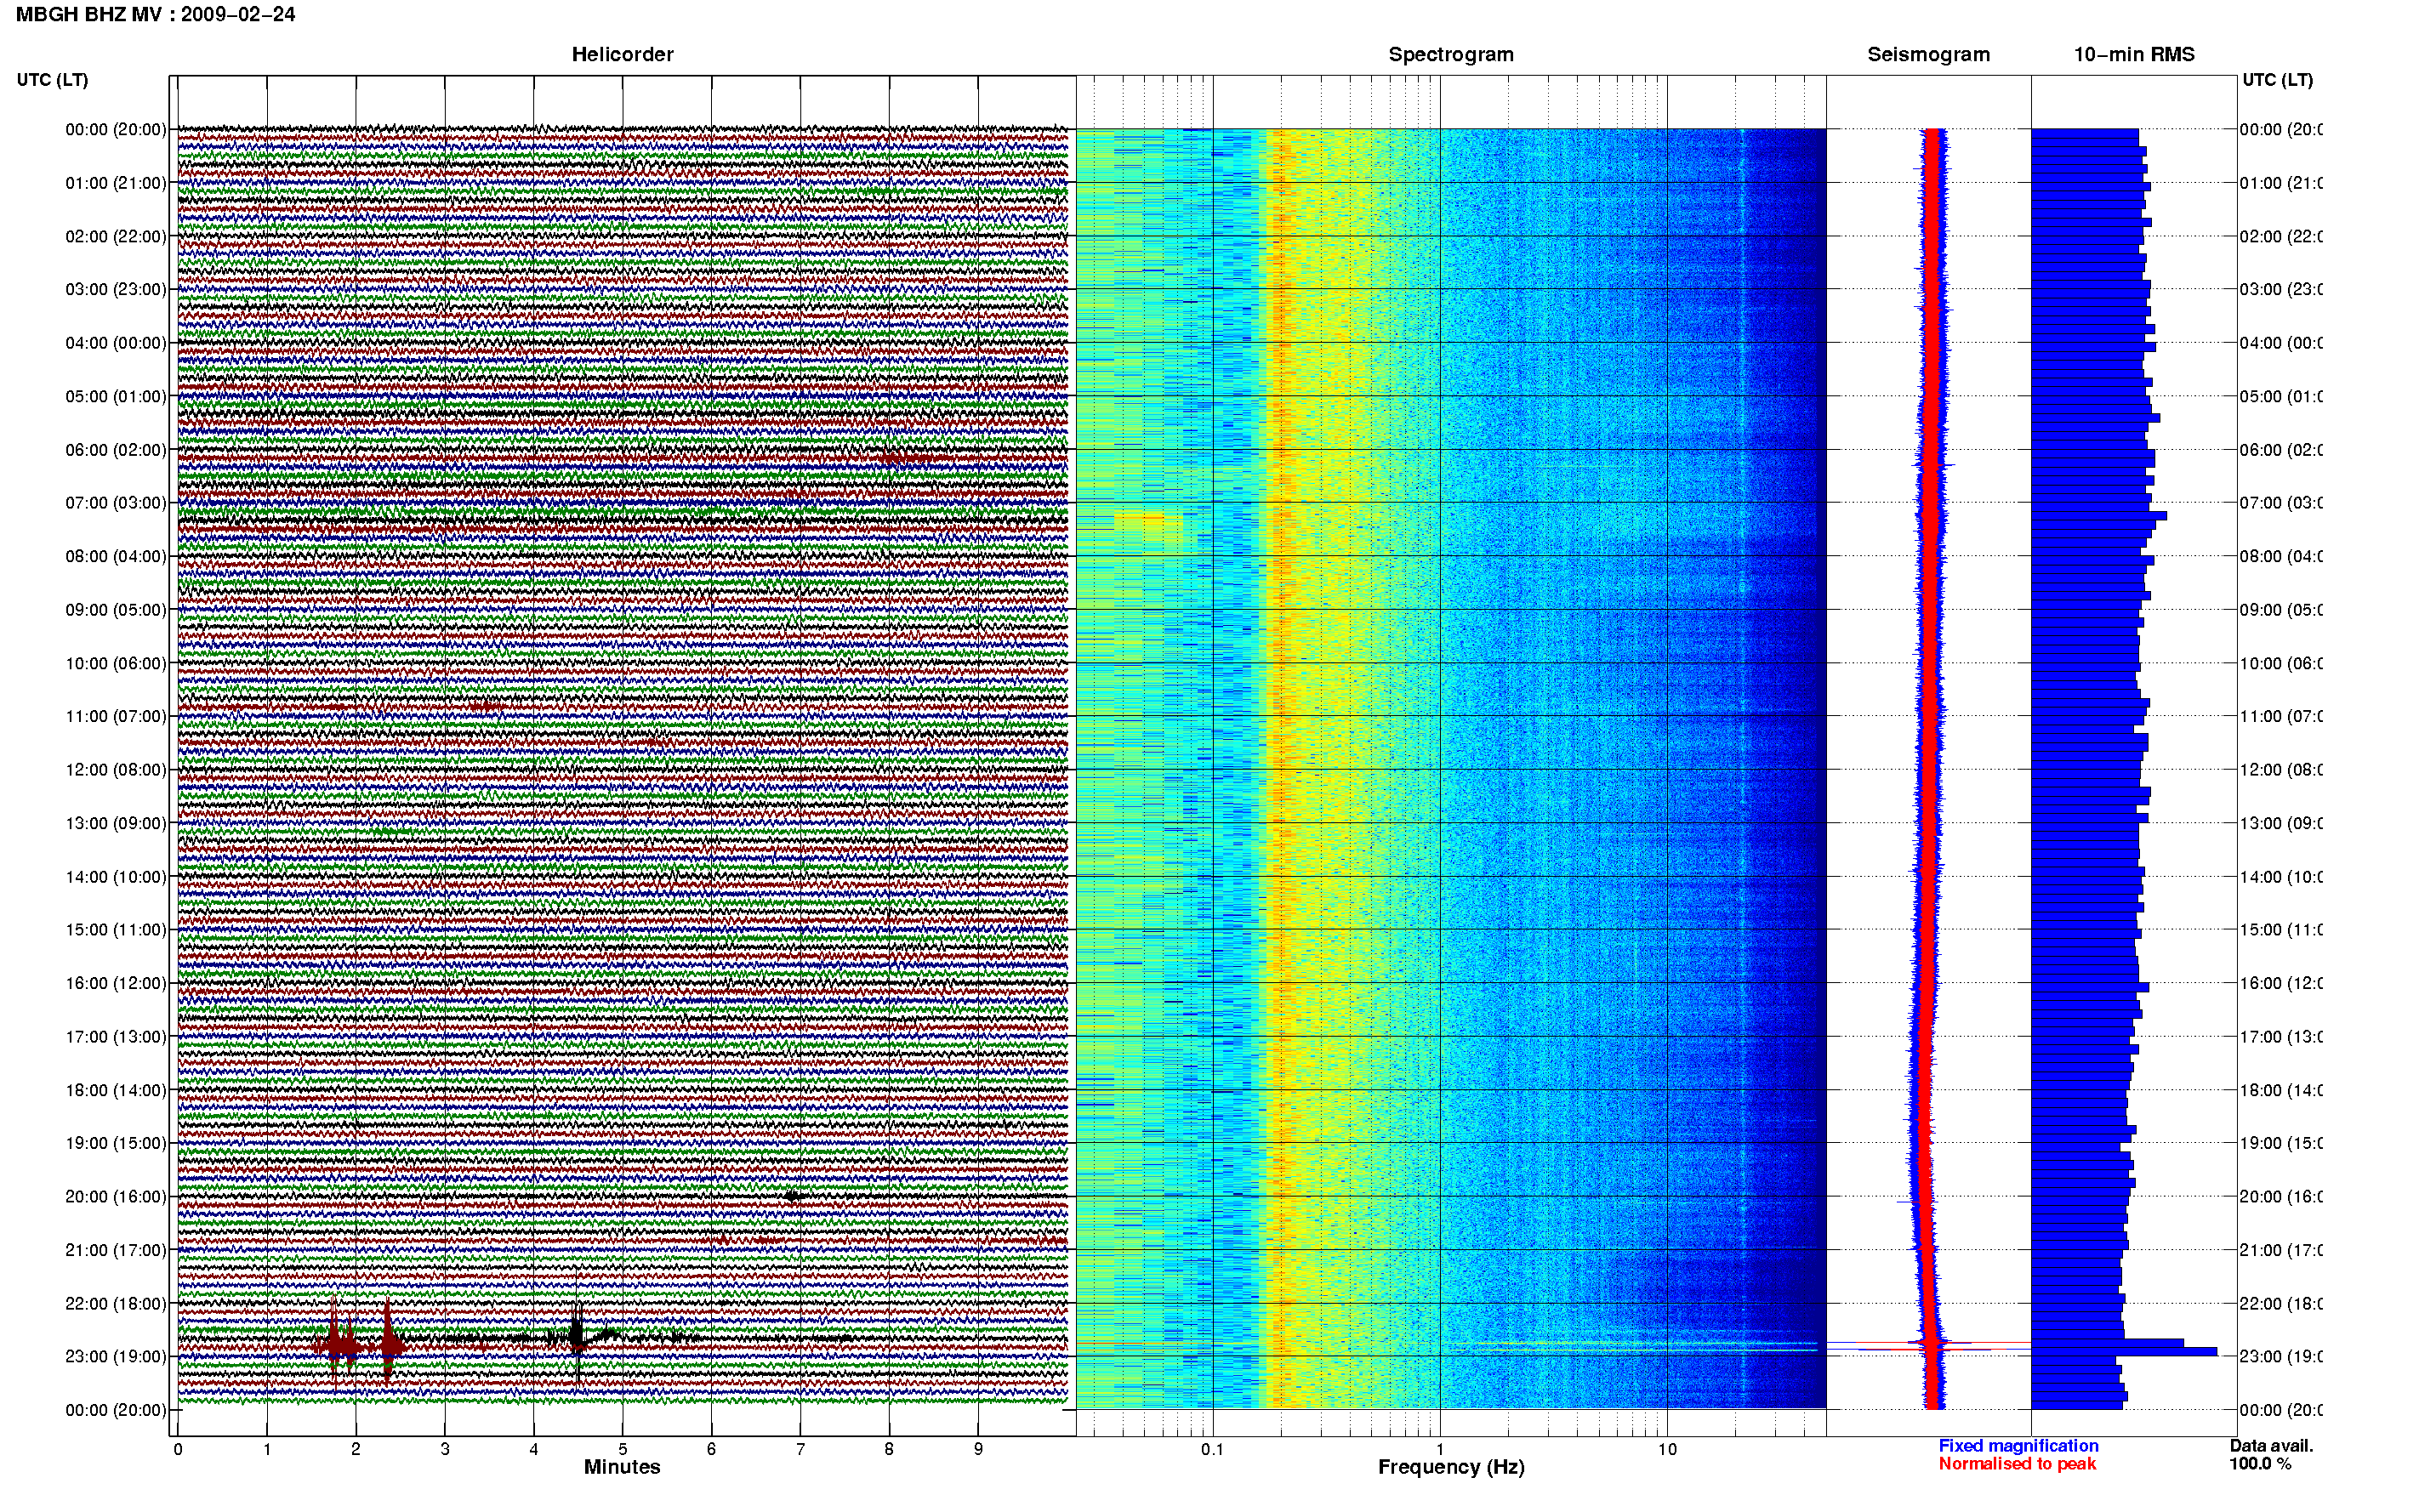Select the Spectrogram panel heading
The height and width of the screenshot is (1512, 2419).
[x=1450, y=54]
